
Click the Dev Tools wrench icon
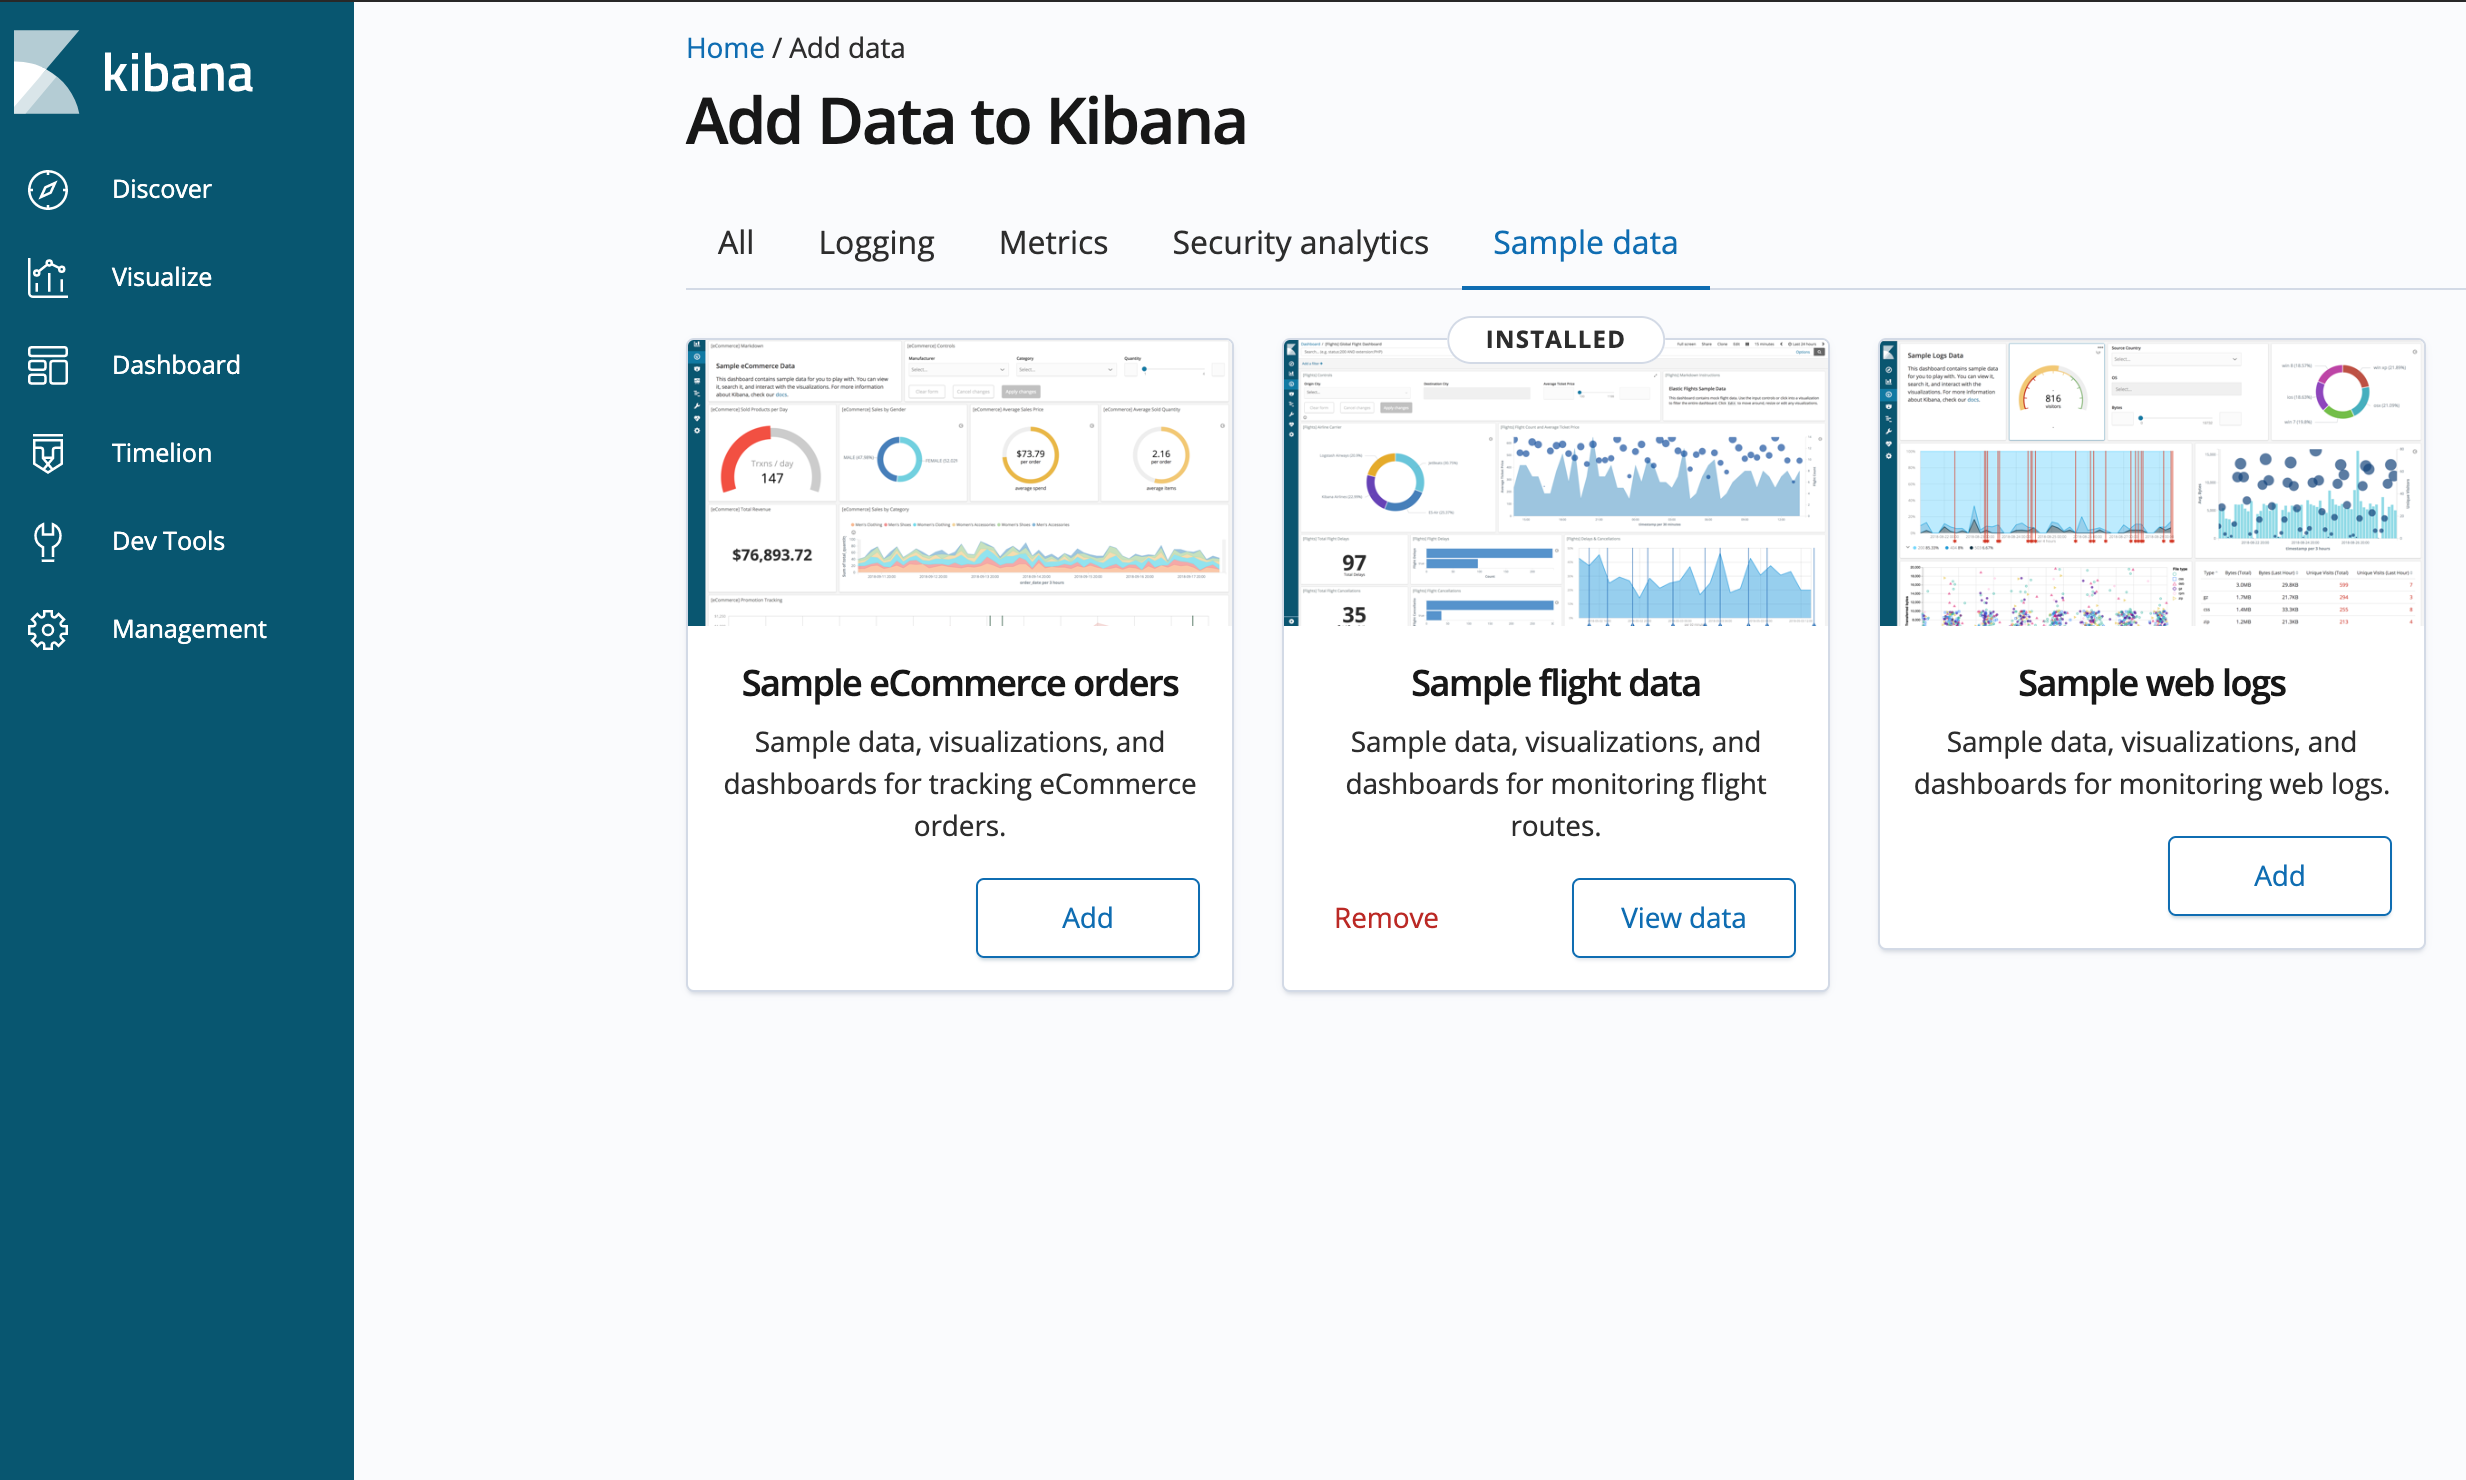click(x=47, y=541)
